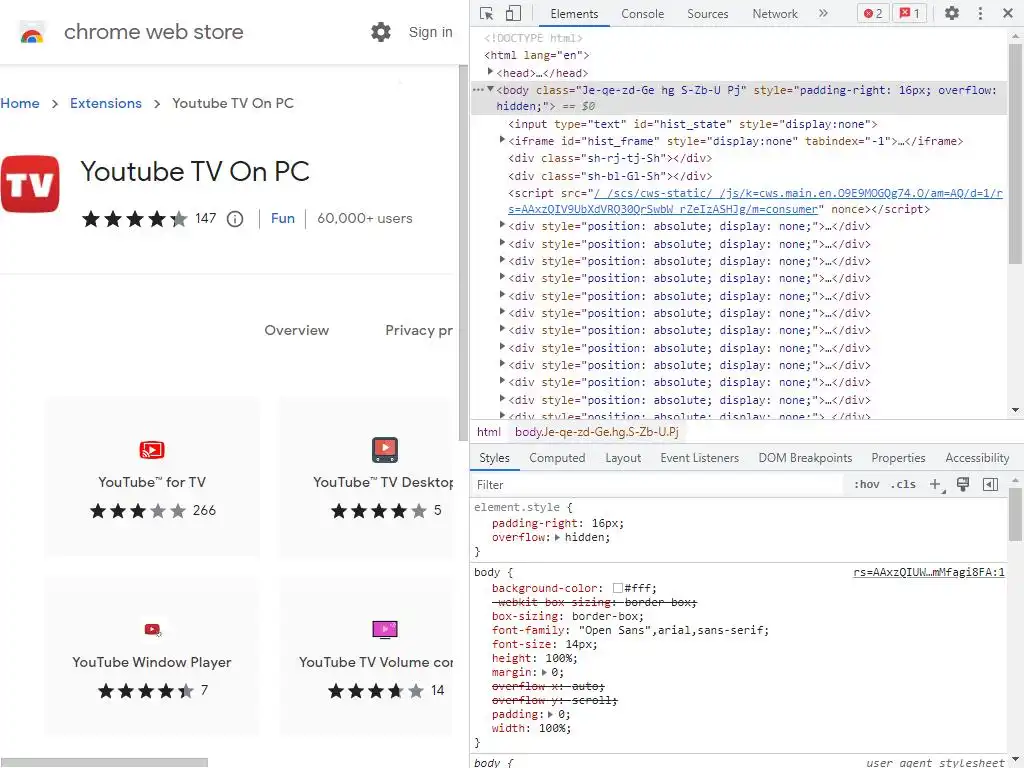
Task: Expand the hist_frame iframe node
Action: click(x=502, y=140)
